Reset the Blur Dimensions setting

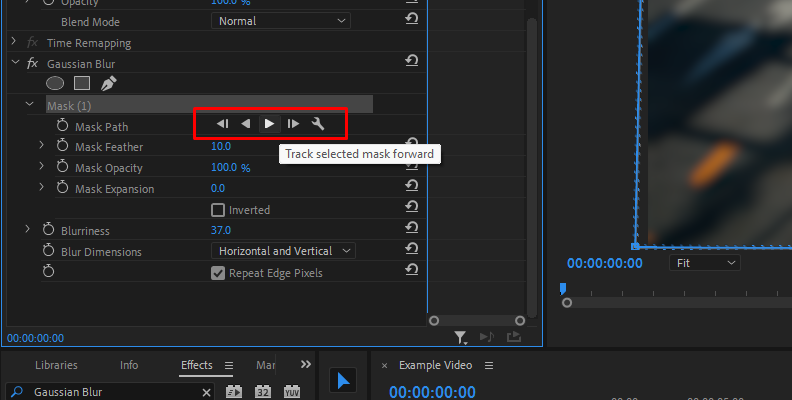pyautogui.click(x=412, y=248)
